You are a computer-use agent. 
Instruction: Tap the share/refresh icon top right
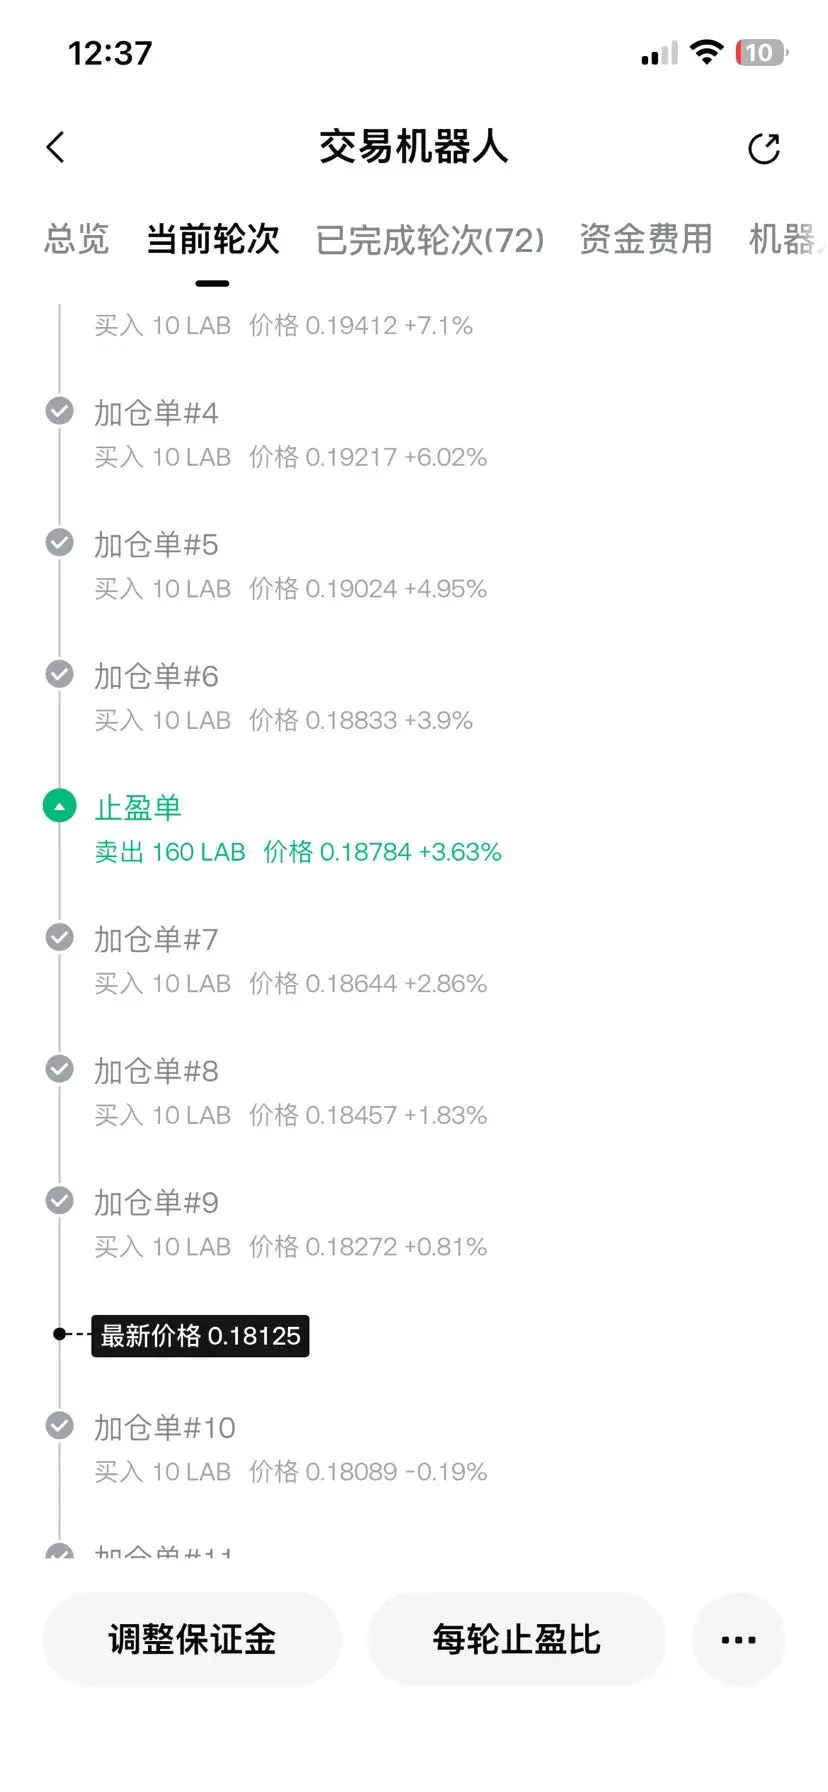(x=764, y=148)
